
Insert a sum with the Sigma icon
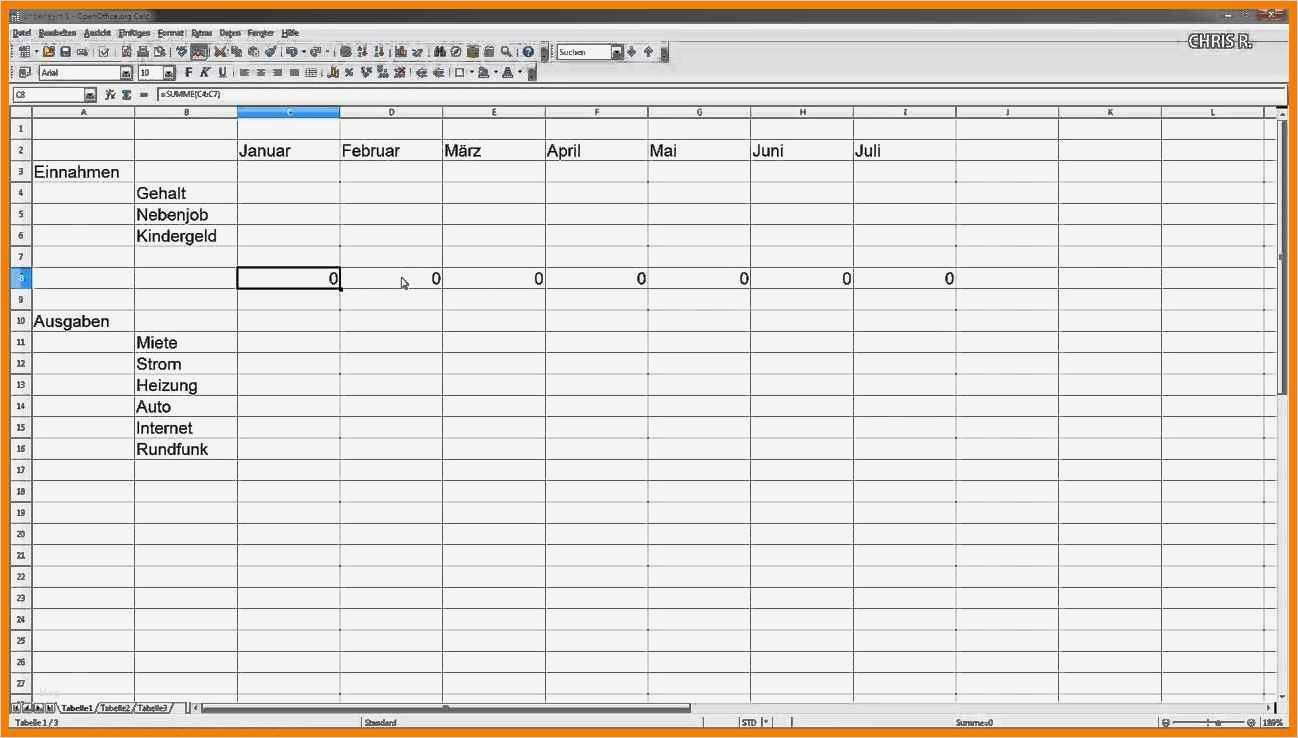(127, 95)
